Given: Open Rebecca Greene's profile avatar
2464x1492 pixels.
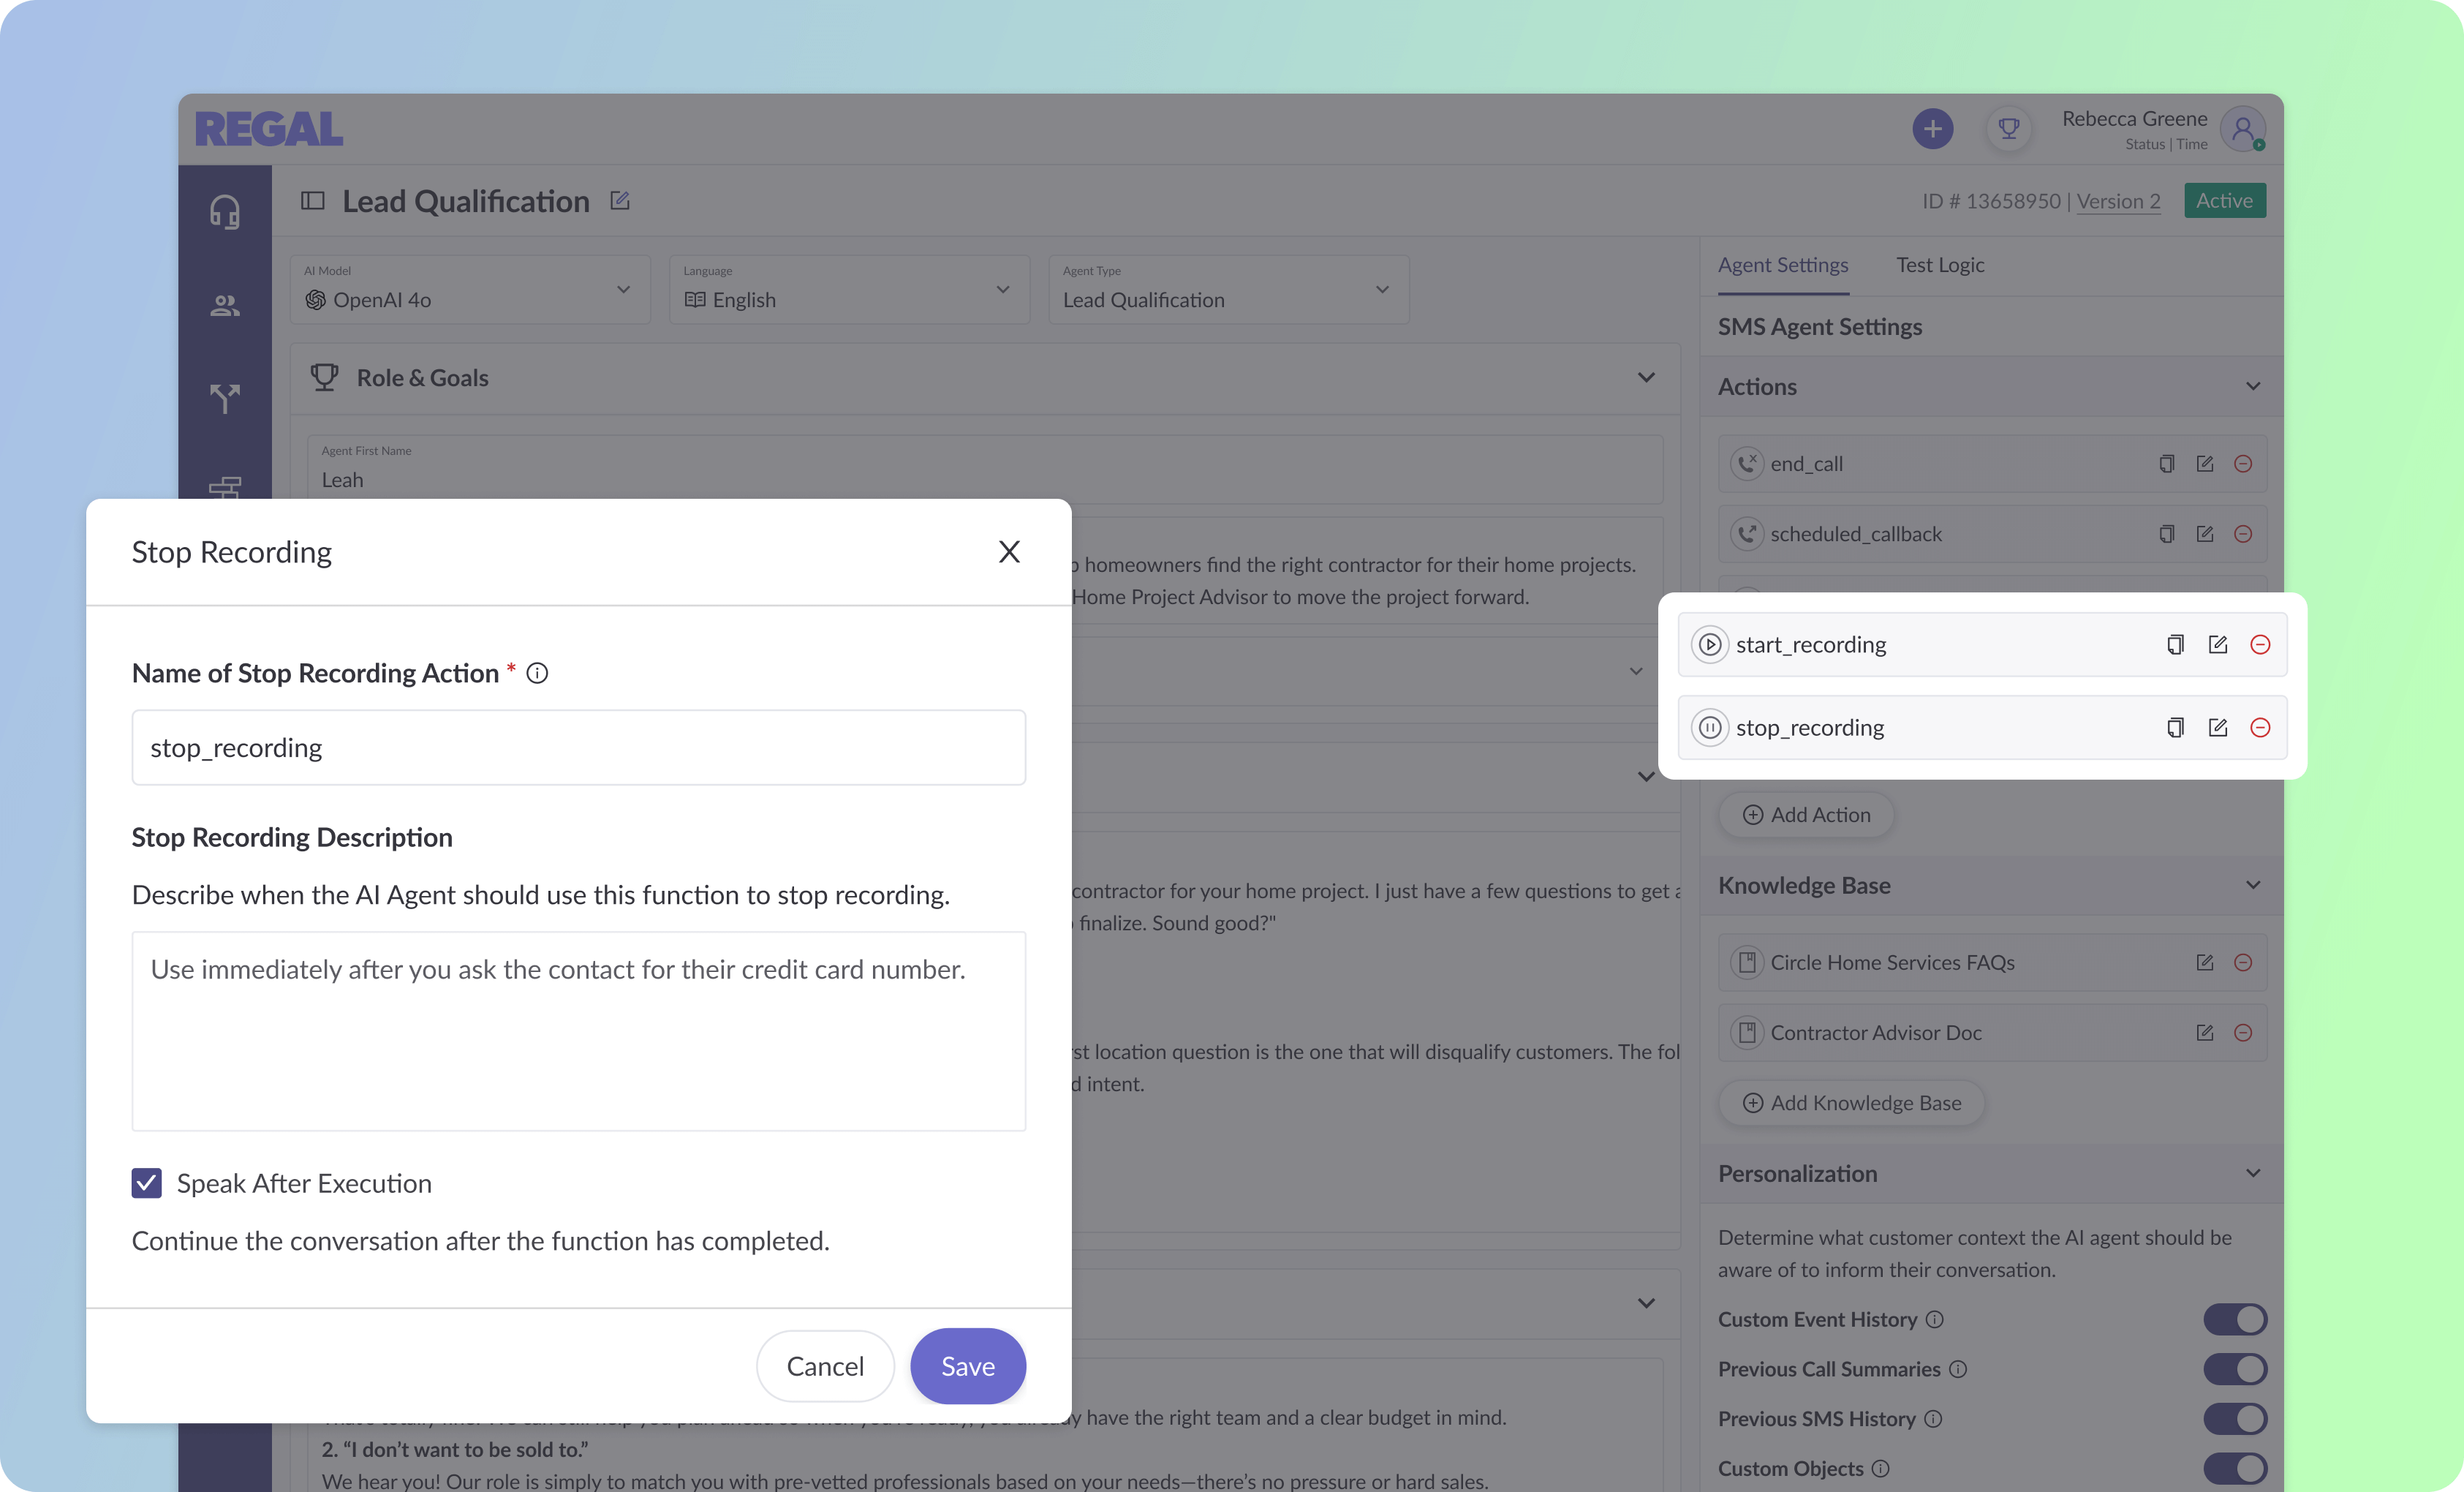Looking at the screenshot, I should (x=2242, y=129).
